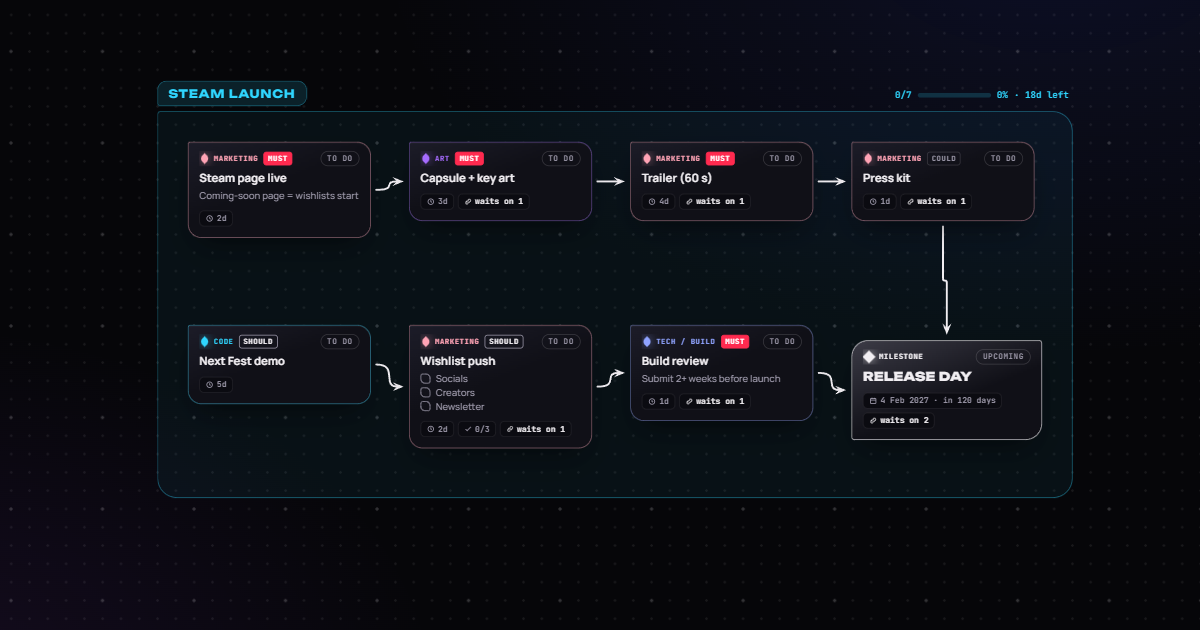Click the Coming-soon page = wishlists start description

(279, 196)
